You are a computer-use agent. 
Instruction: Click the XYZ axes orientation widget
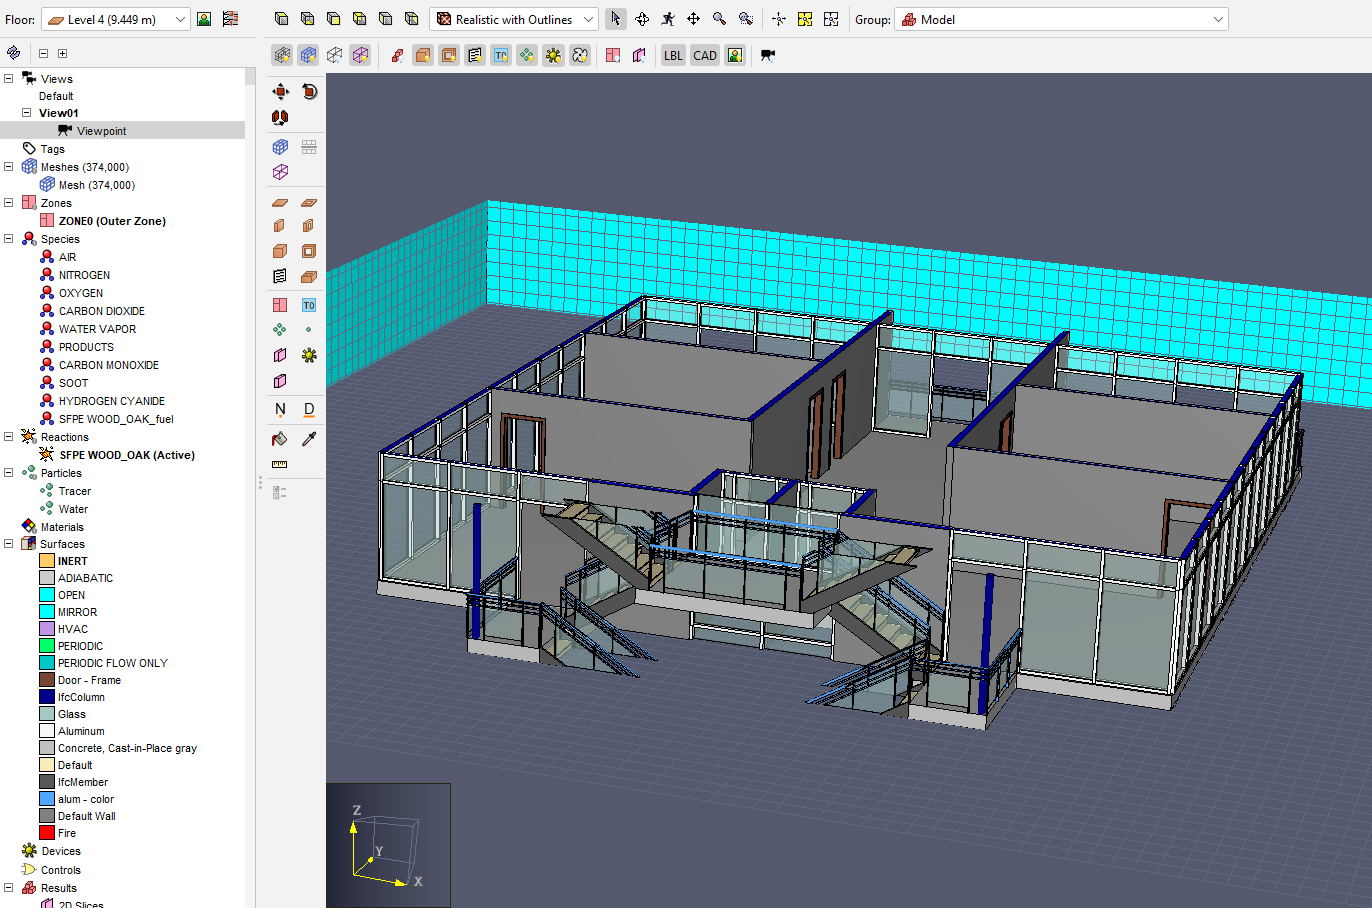coord(388,845)
